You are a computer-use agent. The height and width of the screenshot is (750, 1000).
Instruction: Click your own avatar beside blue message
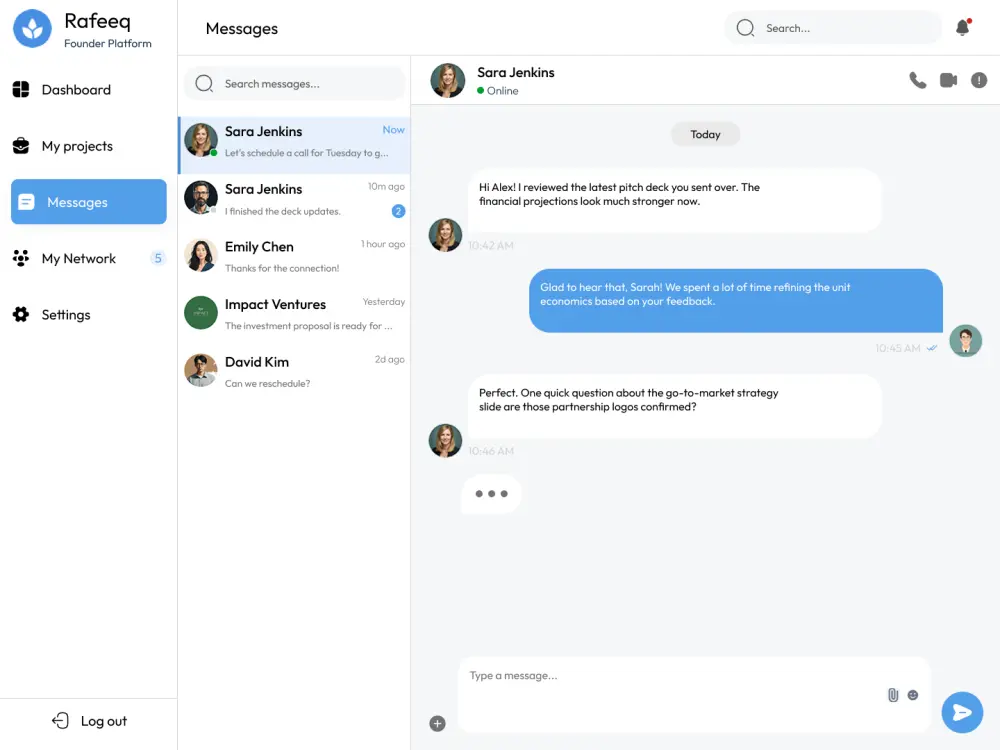tap(966, 341)
